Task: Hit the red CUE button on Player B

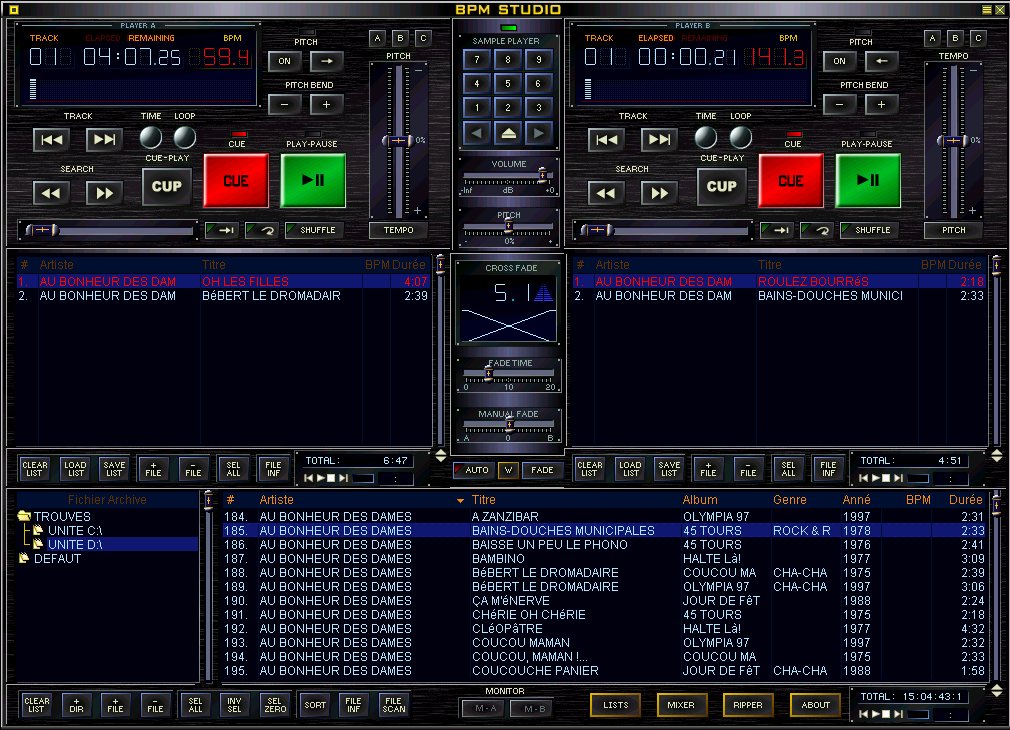Action: click(791, 181)
